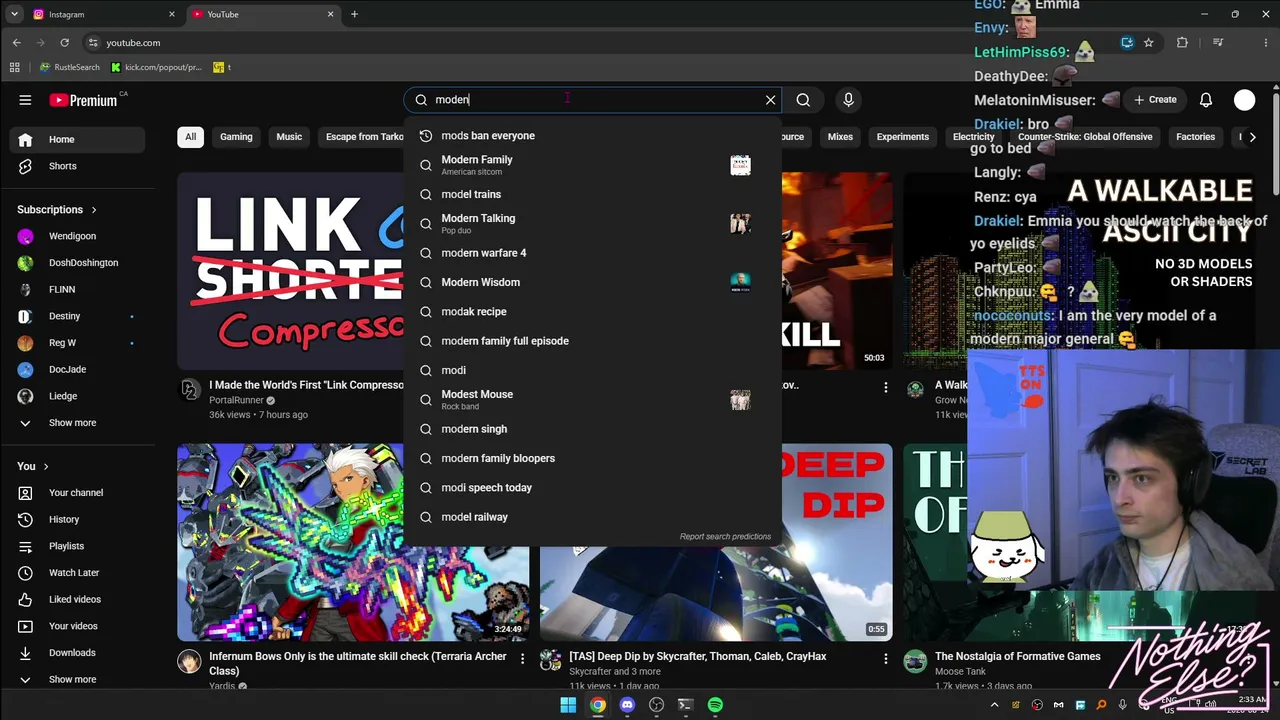Open Your channel in the sidebar
This screenshot has width=1280, height=720.
pyautogui.click(x=79, y=493)
